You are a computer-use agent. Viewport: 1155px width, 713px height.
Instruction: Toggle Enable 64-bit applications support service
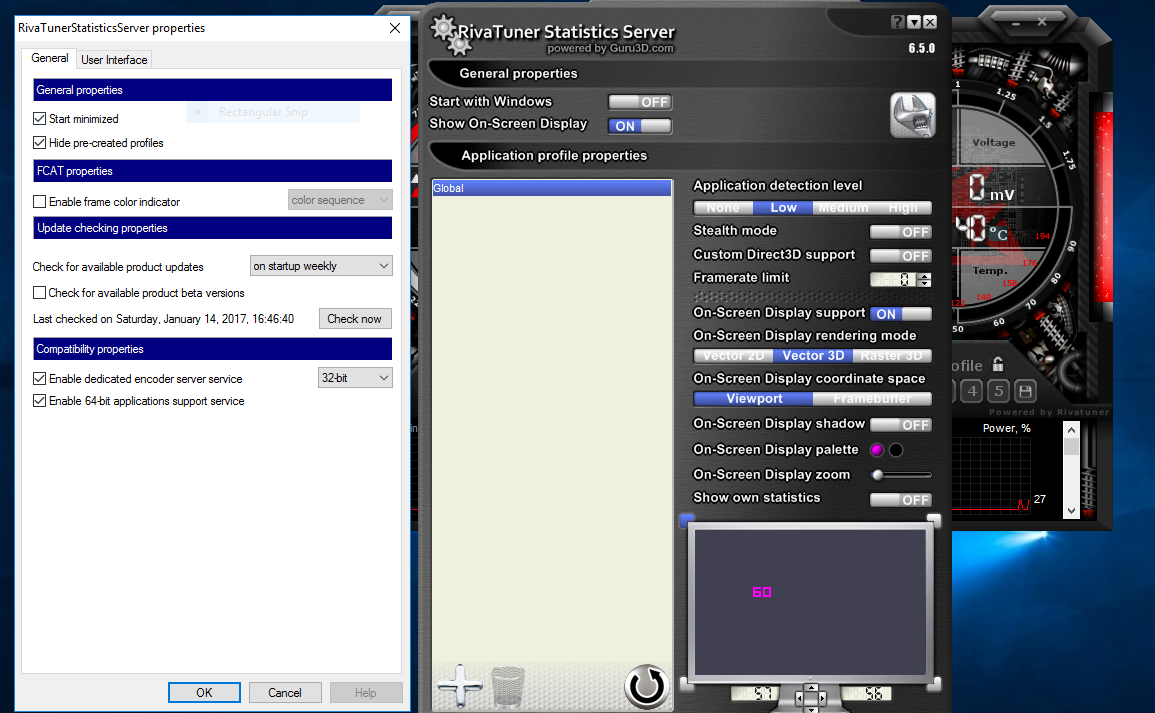(x=40, y=401)
